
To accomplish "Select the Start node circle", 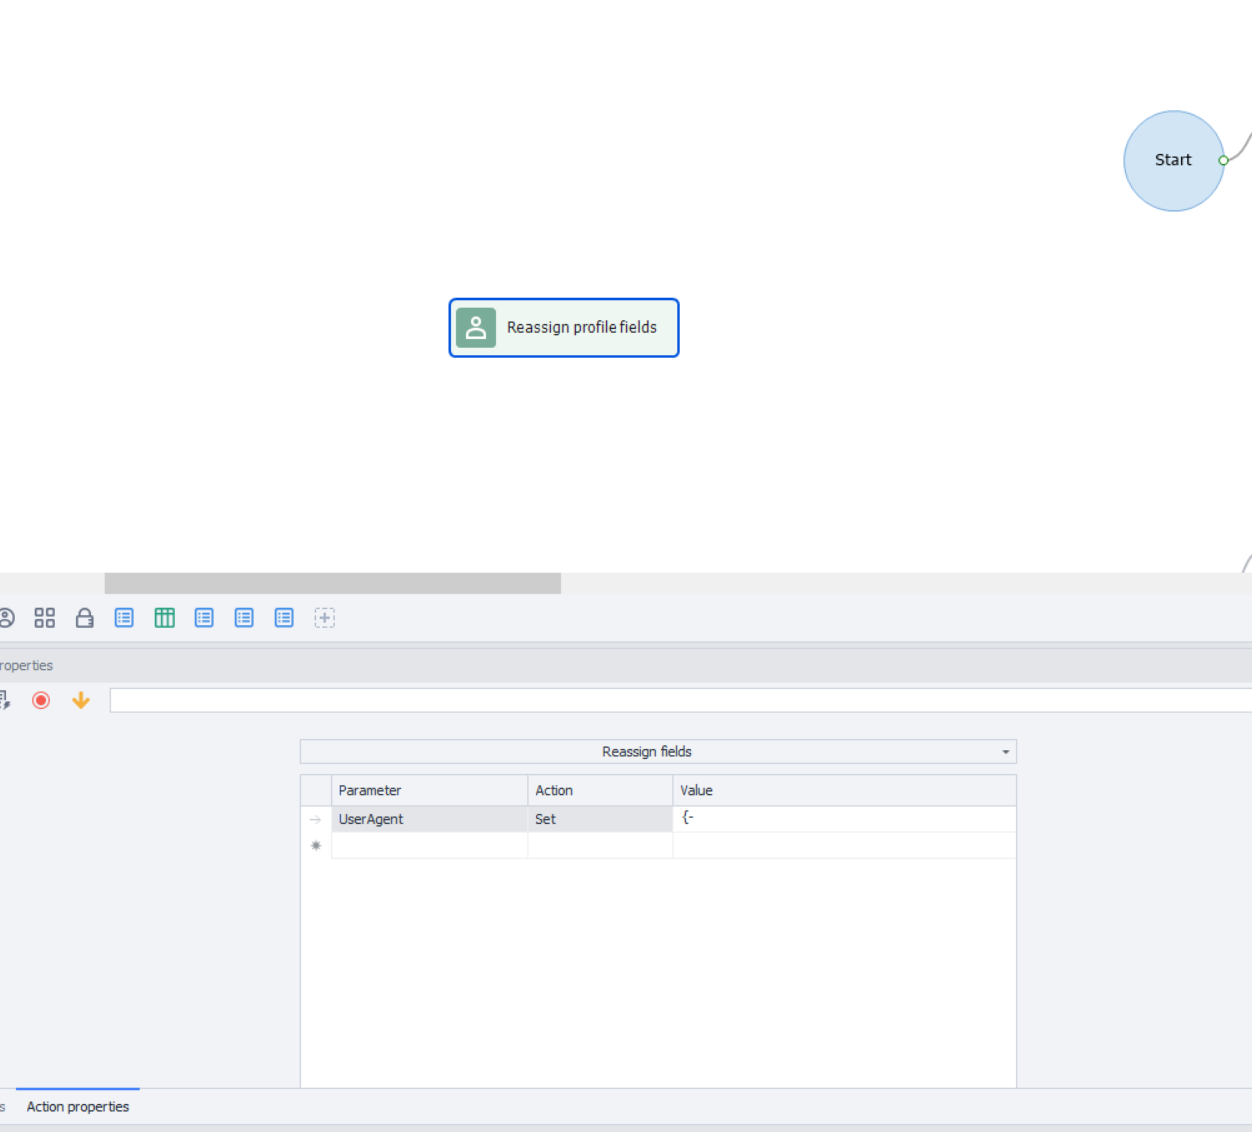I will tap(1174, 160).
